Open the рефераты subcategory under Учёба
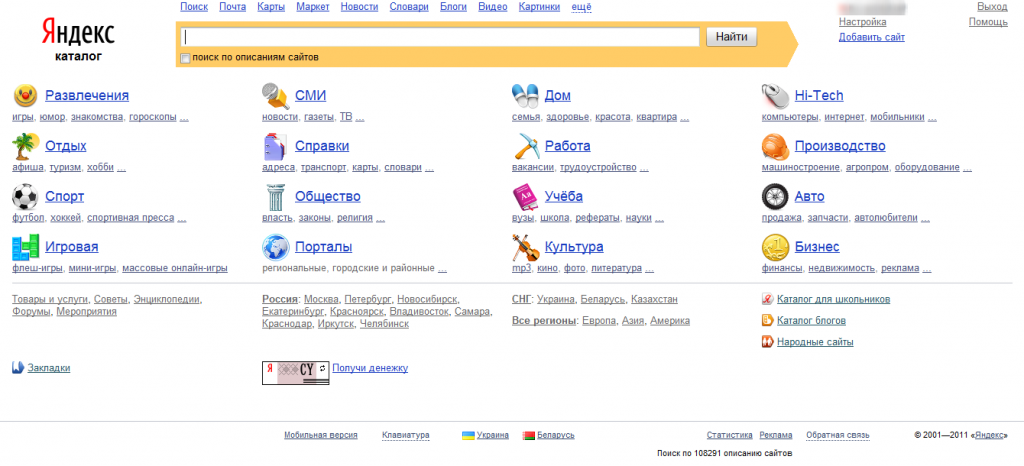Screen dimensions: 1024x466 (x=598, y=218)
